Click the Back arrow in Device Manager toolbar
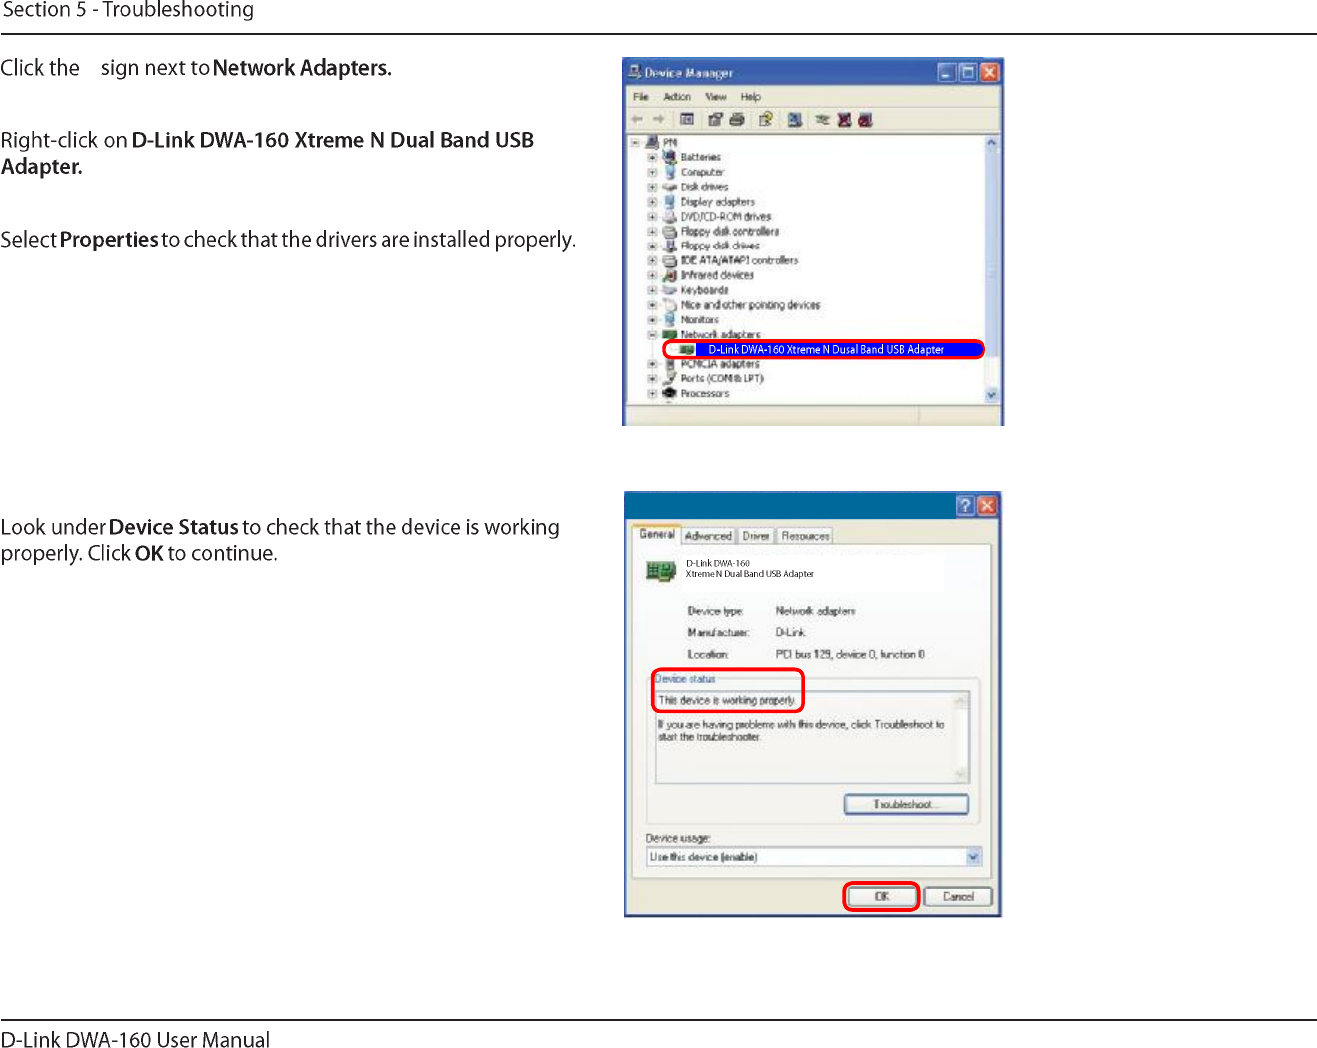The width and height of the screenshot is (1317, 1048). pos(637,120)
